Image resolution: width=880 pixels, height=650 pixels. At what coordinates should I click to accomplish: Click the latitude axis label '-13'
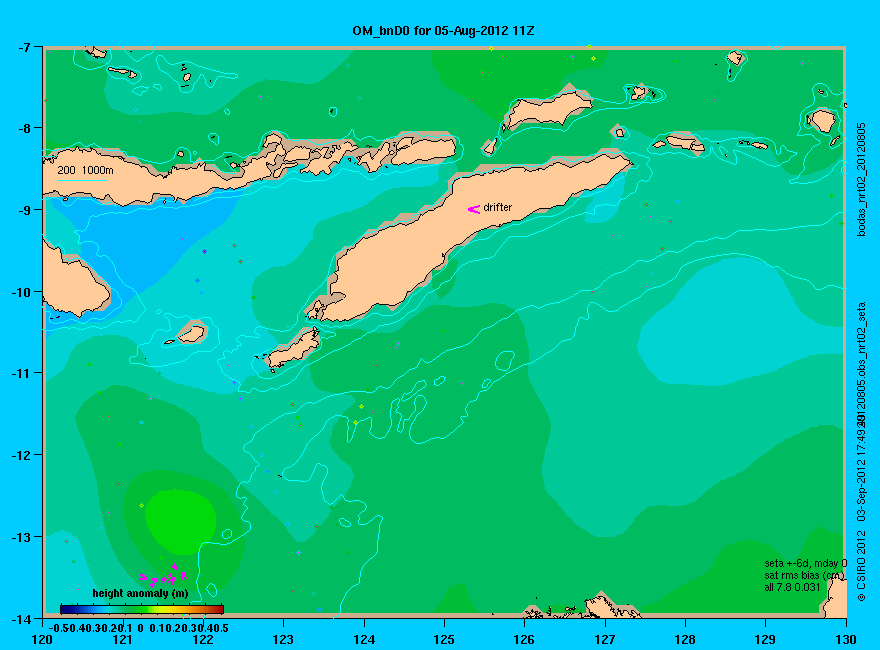tap(21, 537)
